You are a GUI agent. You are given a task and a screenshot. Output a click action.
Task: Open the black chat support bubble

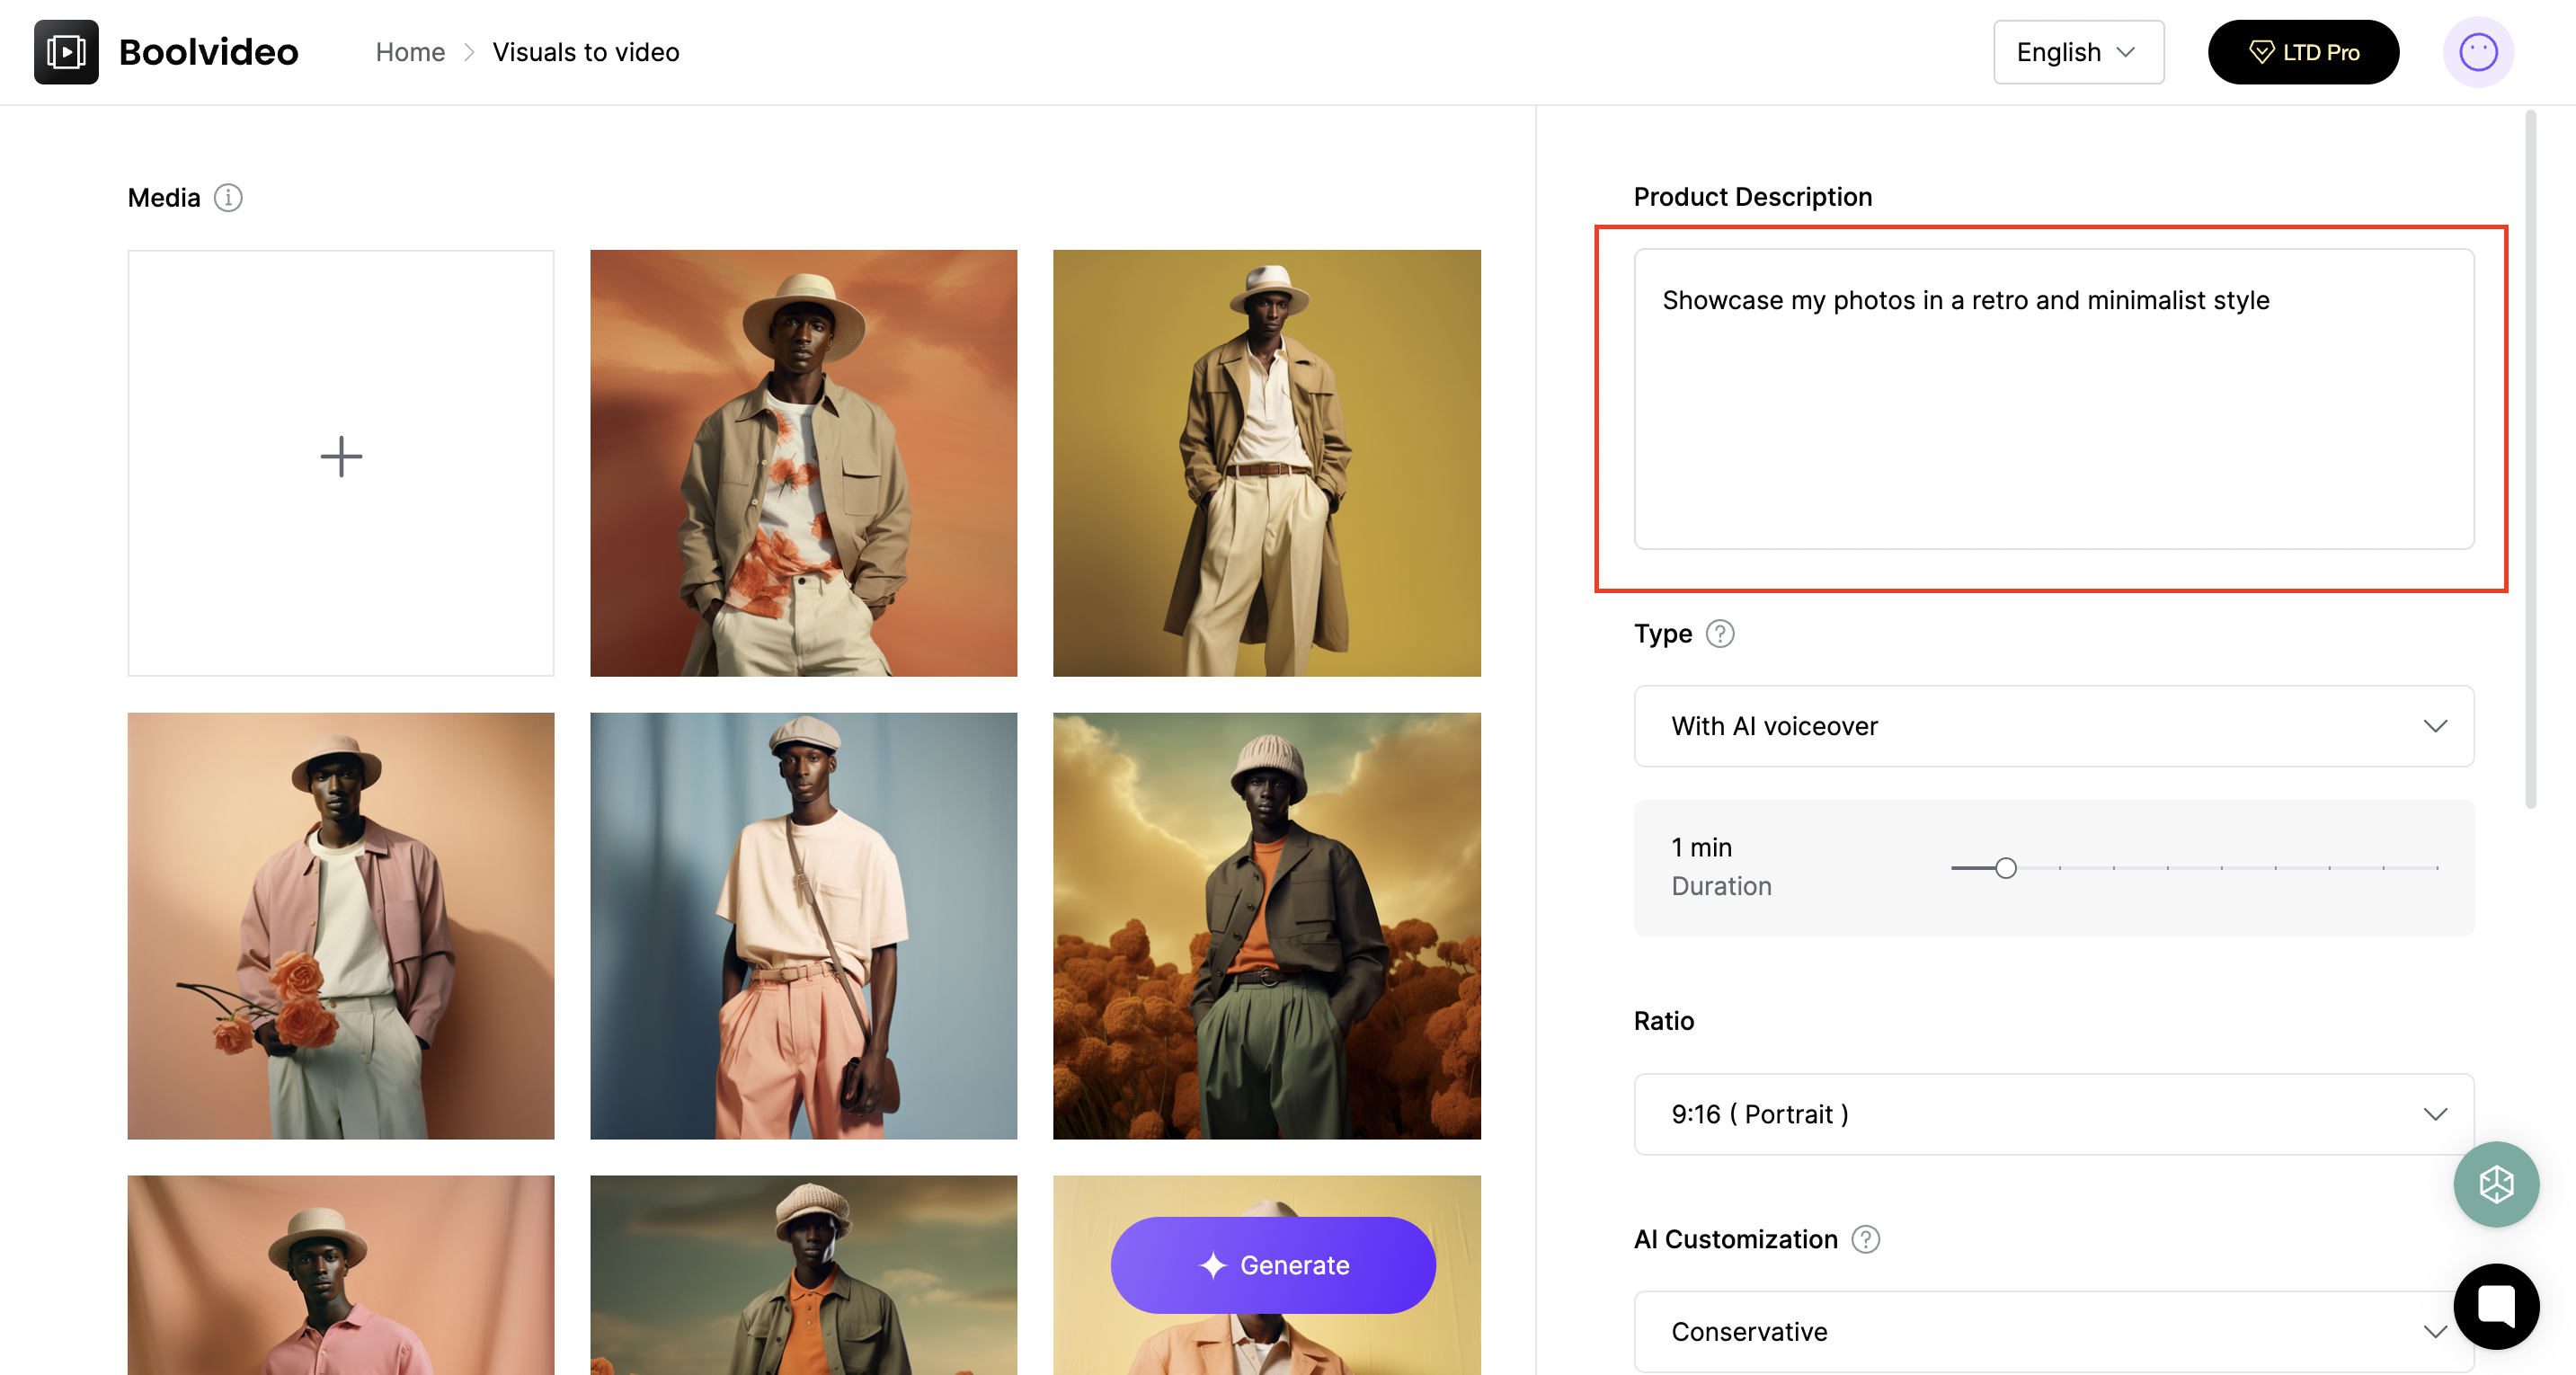[x=2496, y=1307]
